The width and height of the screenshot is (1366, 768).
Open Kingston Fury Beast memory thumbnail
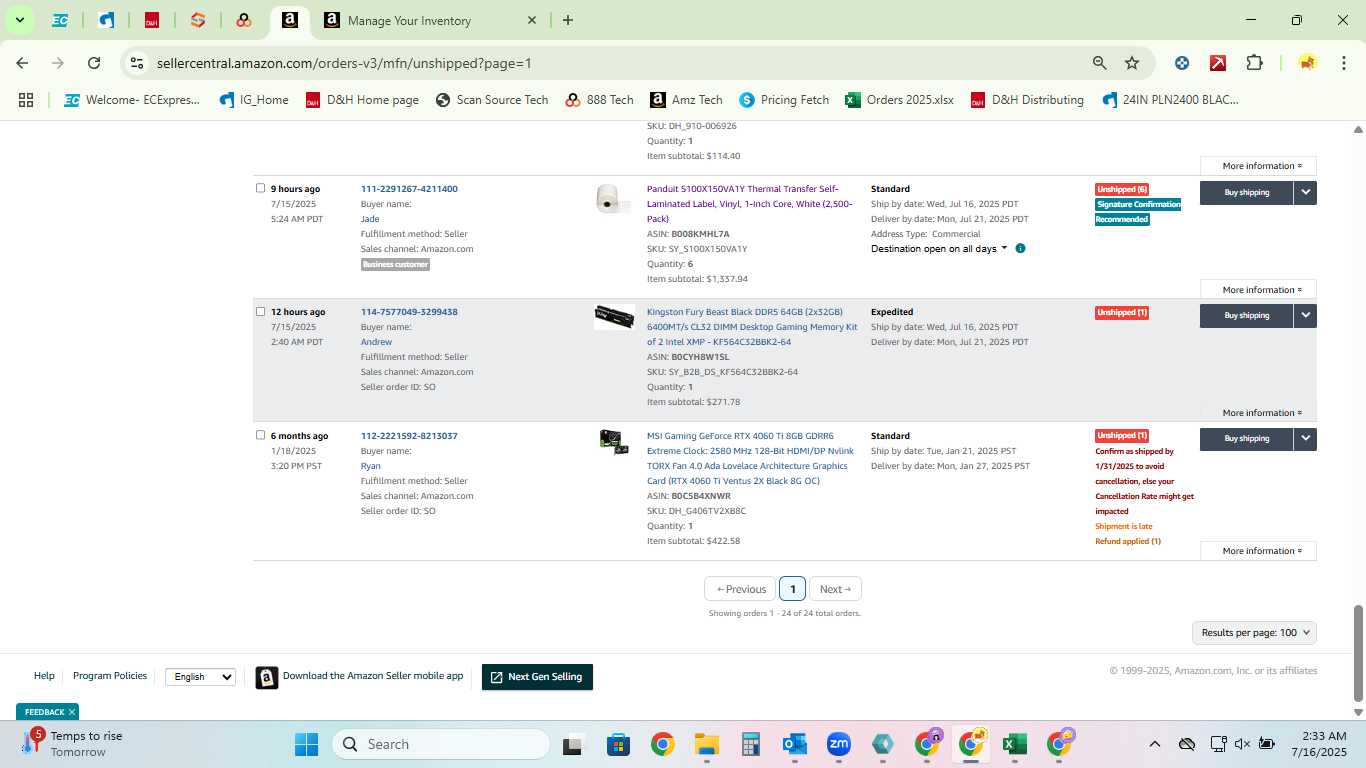point(614,316)
